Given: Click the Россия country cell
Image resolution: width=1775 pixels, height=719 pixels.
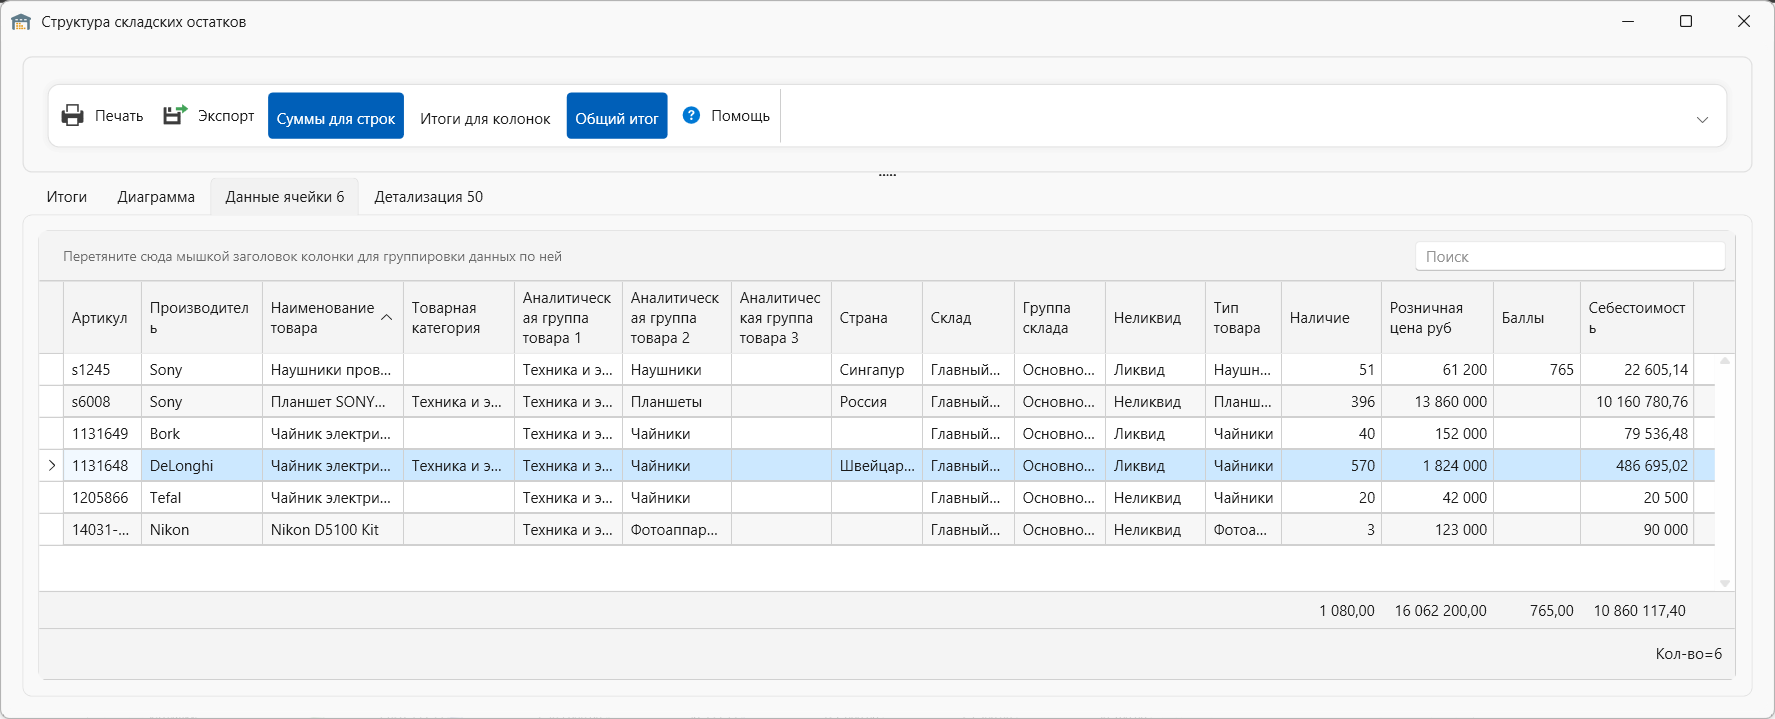Looking at the screenshot, I should (x=877, y=402).
